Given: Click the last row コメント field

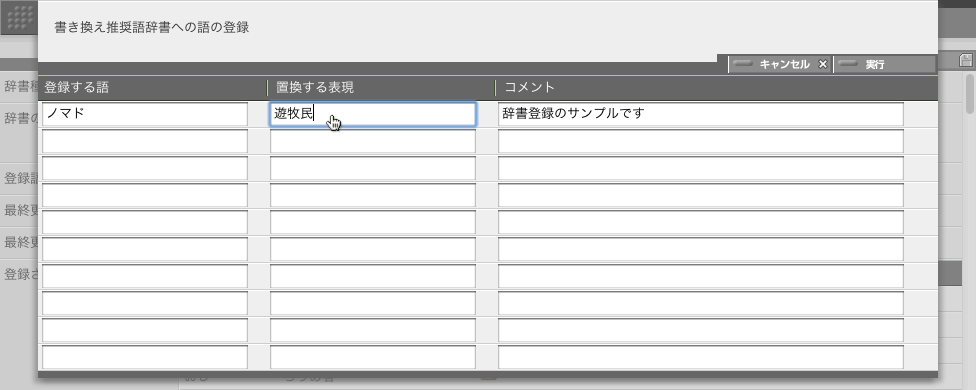Looking at the screenshot, I should (x=701, y=357).
